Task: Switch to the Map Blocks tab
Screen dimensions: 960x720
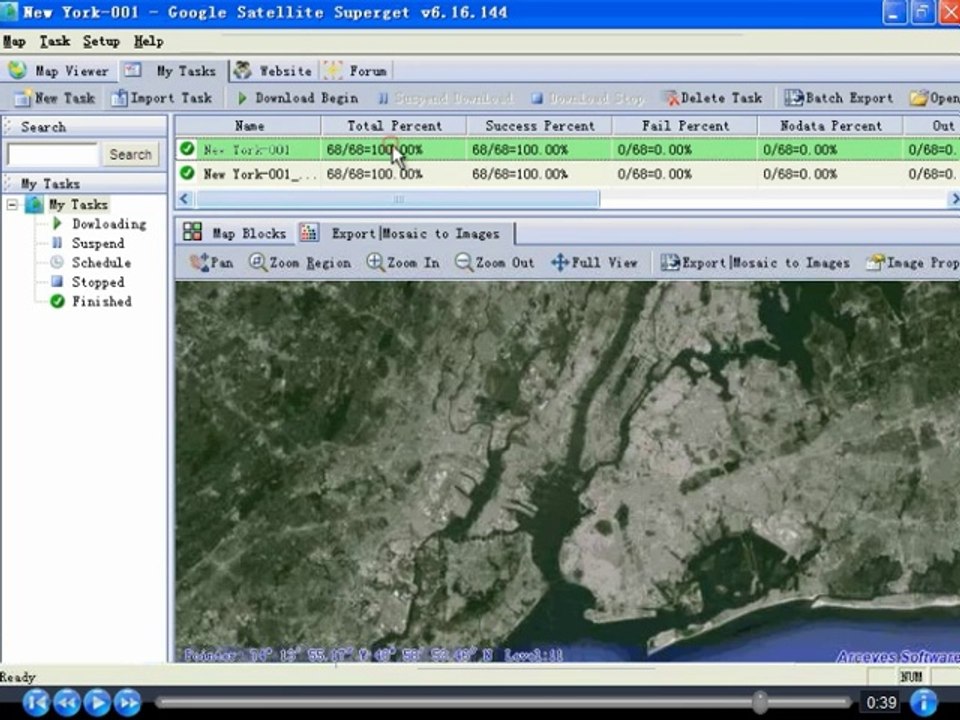Action: point(236,233)
